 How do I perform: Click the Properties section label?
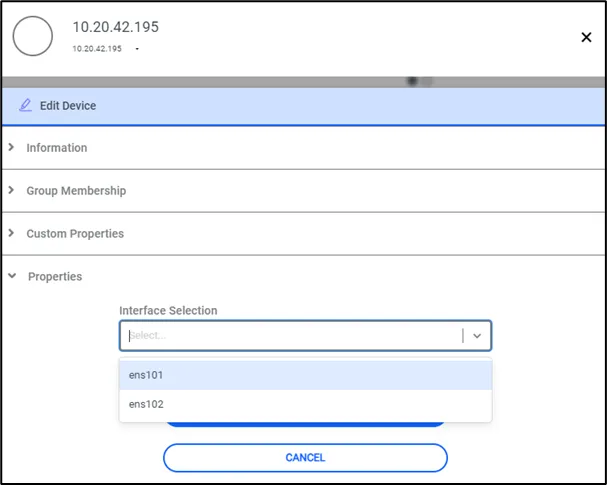(55, 277)
